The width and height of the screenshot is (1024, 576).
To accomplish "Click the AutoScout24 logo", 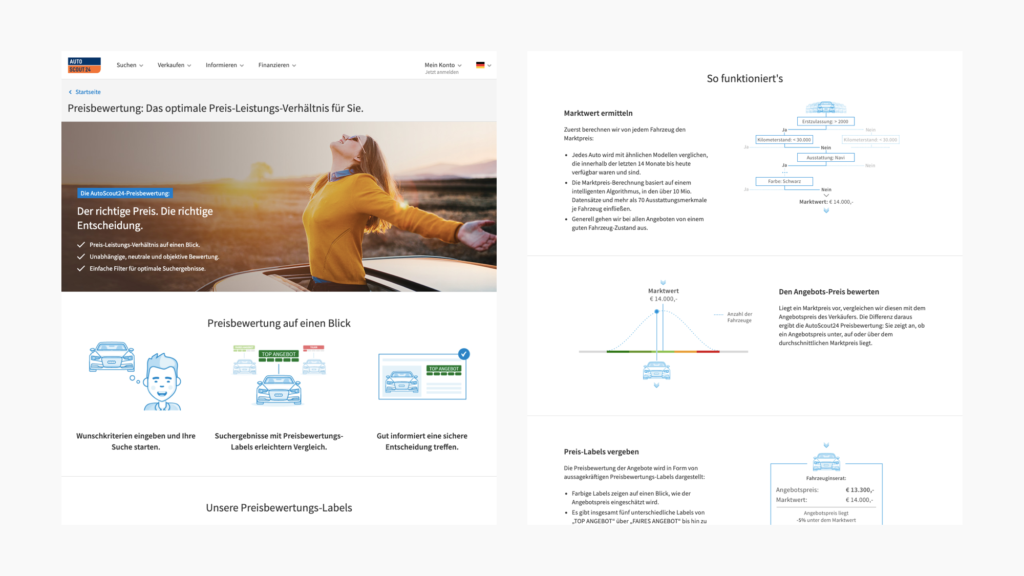I will (84, 65).
